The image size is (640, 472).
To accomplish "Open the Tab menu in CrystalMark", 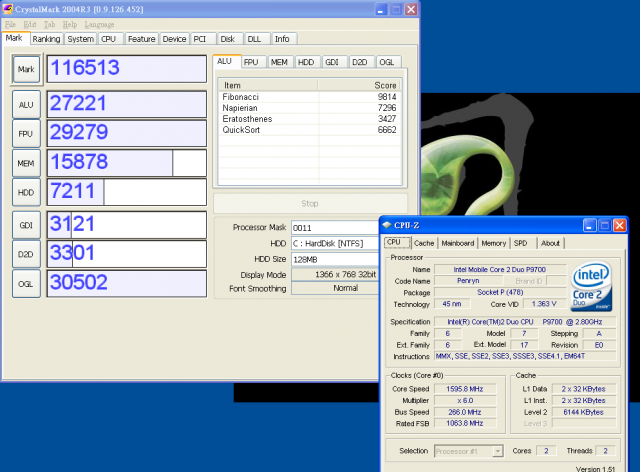I will (49, 24).
